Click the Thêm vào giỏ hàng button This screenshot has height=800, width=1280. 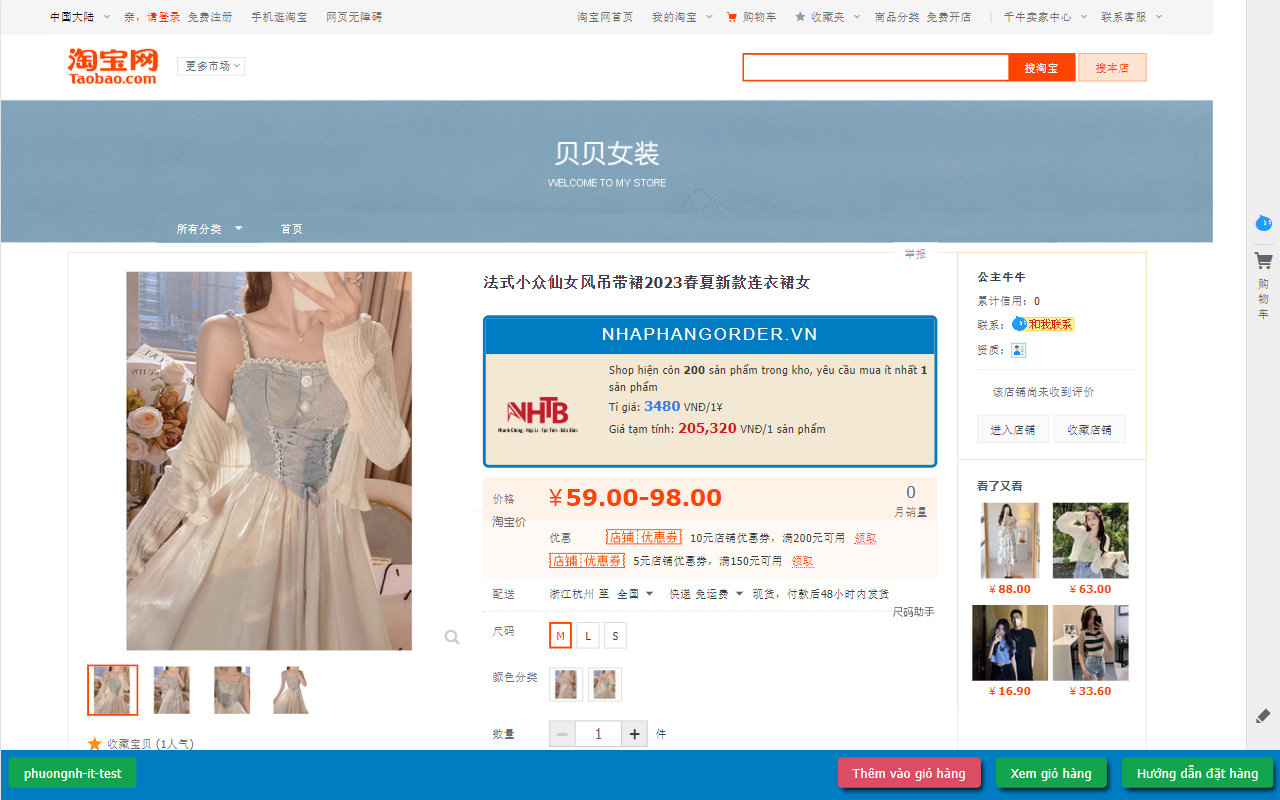tap(909, 772)
